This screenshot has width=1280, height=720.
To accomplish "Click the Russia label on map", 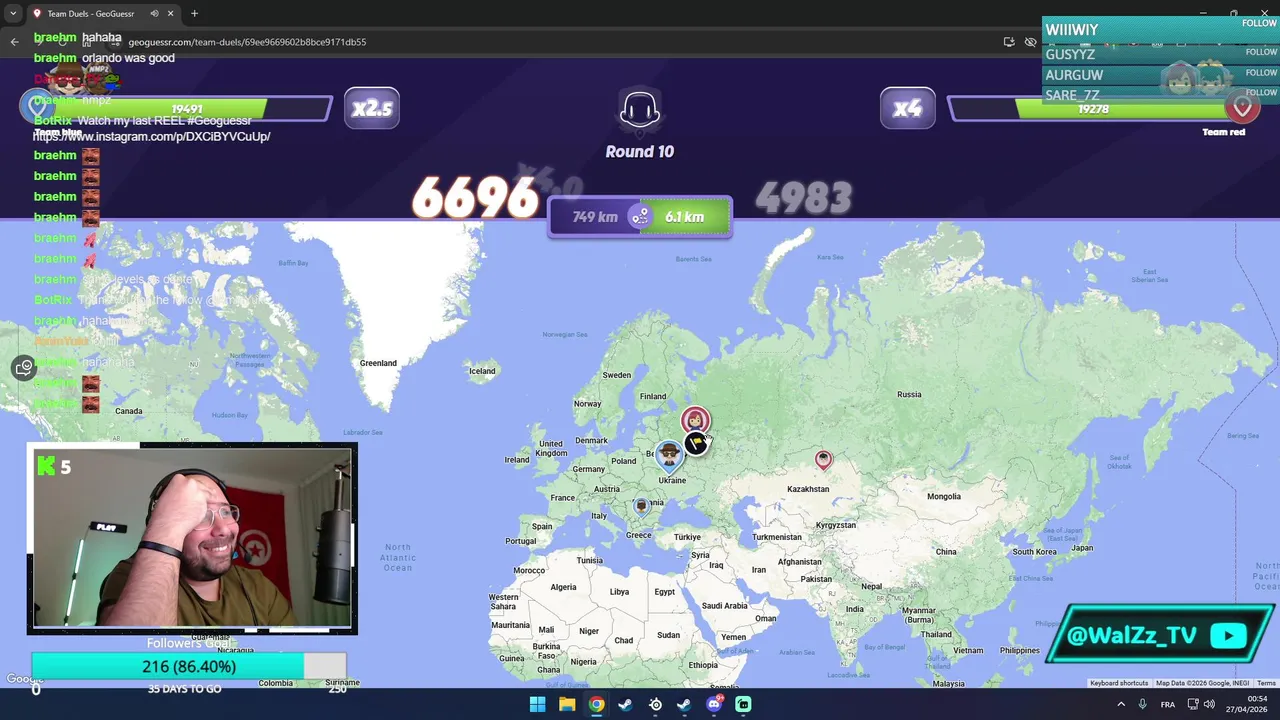I will click(x=909, y=395).
